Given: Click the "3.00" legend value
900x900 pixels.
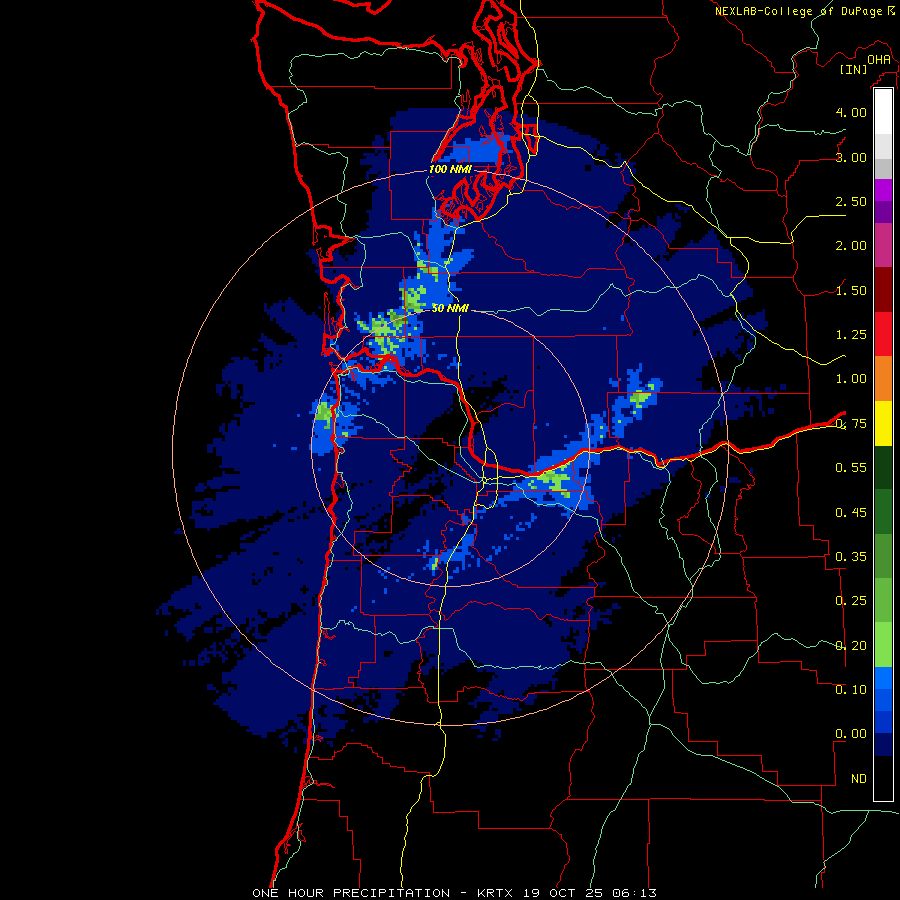Looking at the screenshot, I should point(851,157).
